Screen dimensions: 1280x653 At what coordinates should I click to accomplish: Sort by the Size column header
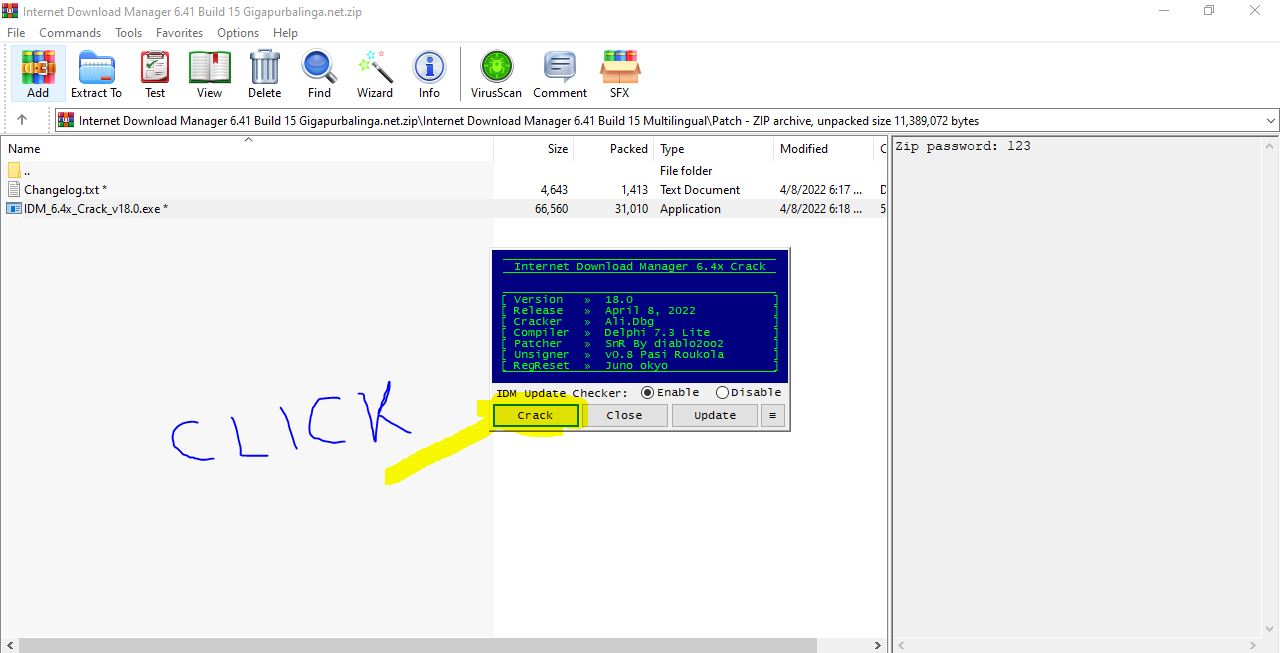click(534, 149)
